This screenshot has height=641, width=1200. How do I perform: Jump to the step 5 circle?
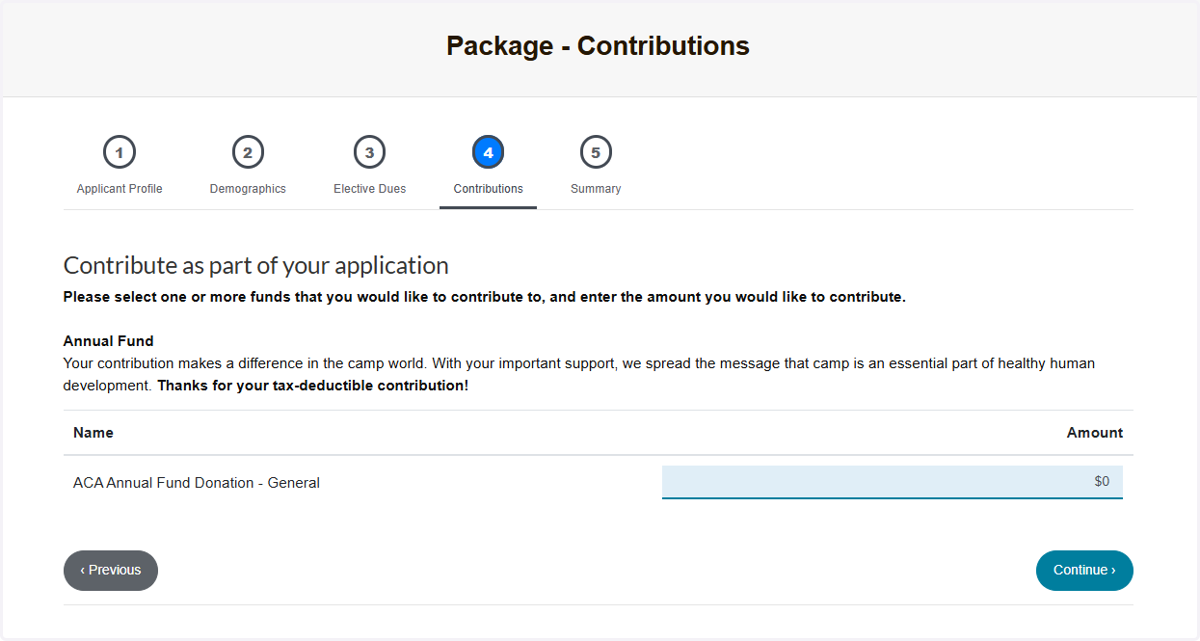(595, 153)
